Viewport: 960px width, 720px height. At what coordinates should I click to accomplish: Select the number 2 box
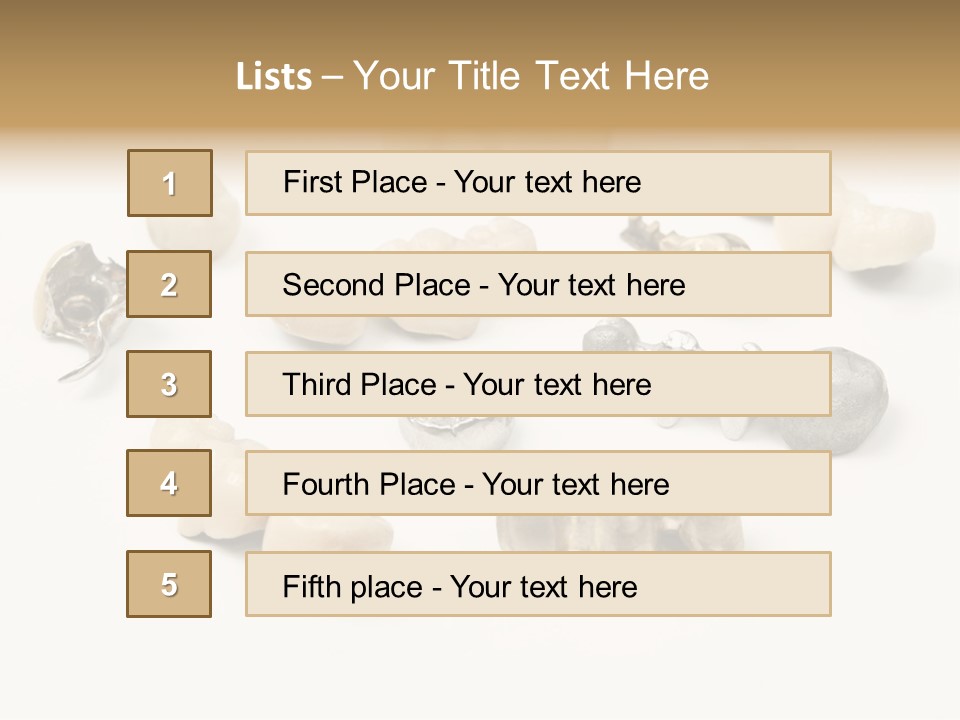point(169,284)
